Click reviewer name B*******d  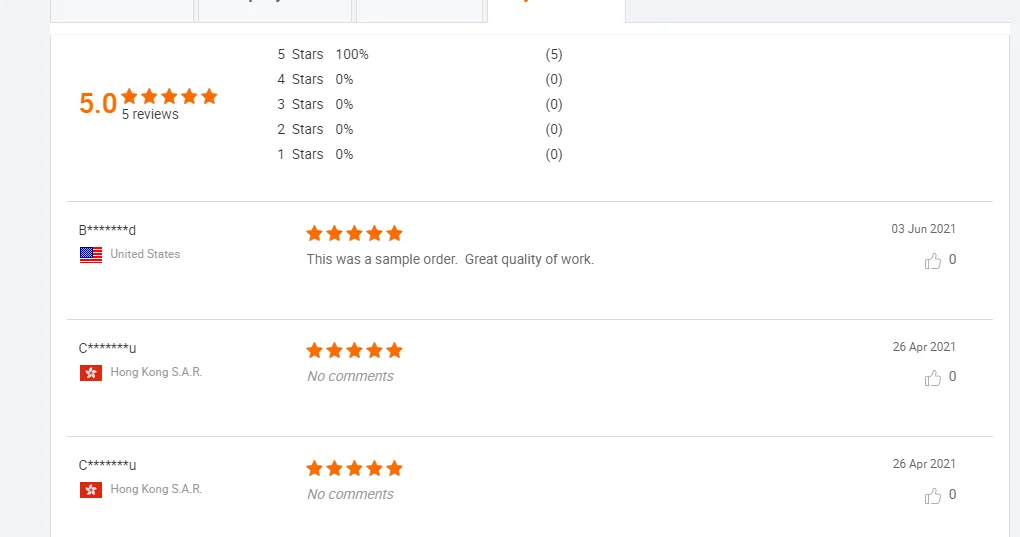pyautogui.click(x=107, y=230)
